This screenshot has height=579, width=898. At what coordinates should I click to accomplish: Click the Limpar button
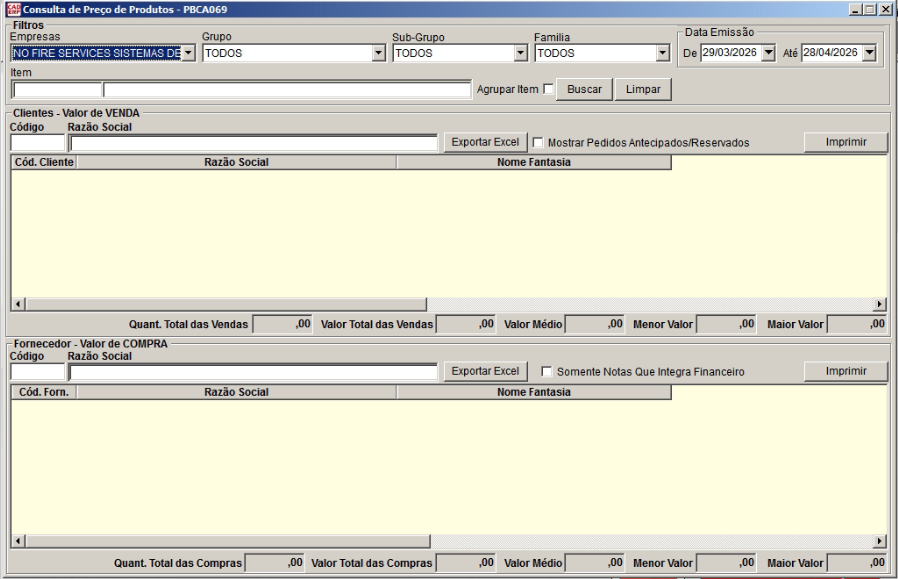point(643,89)
